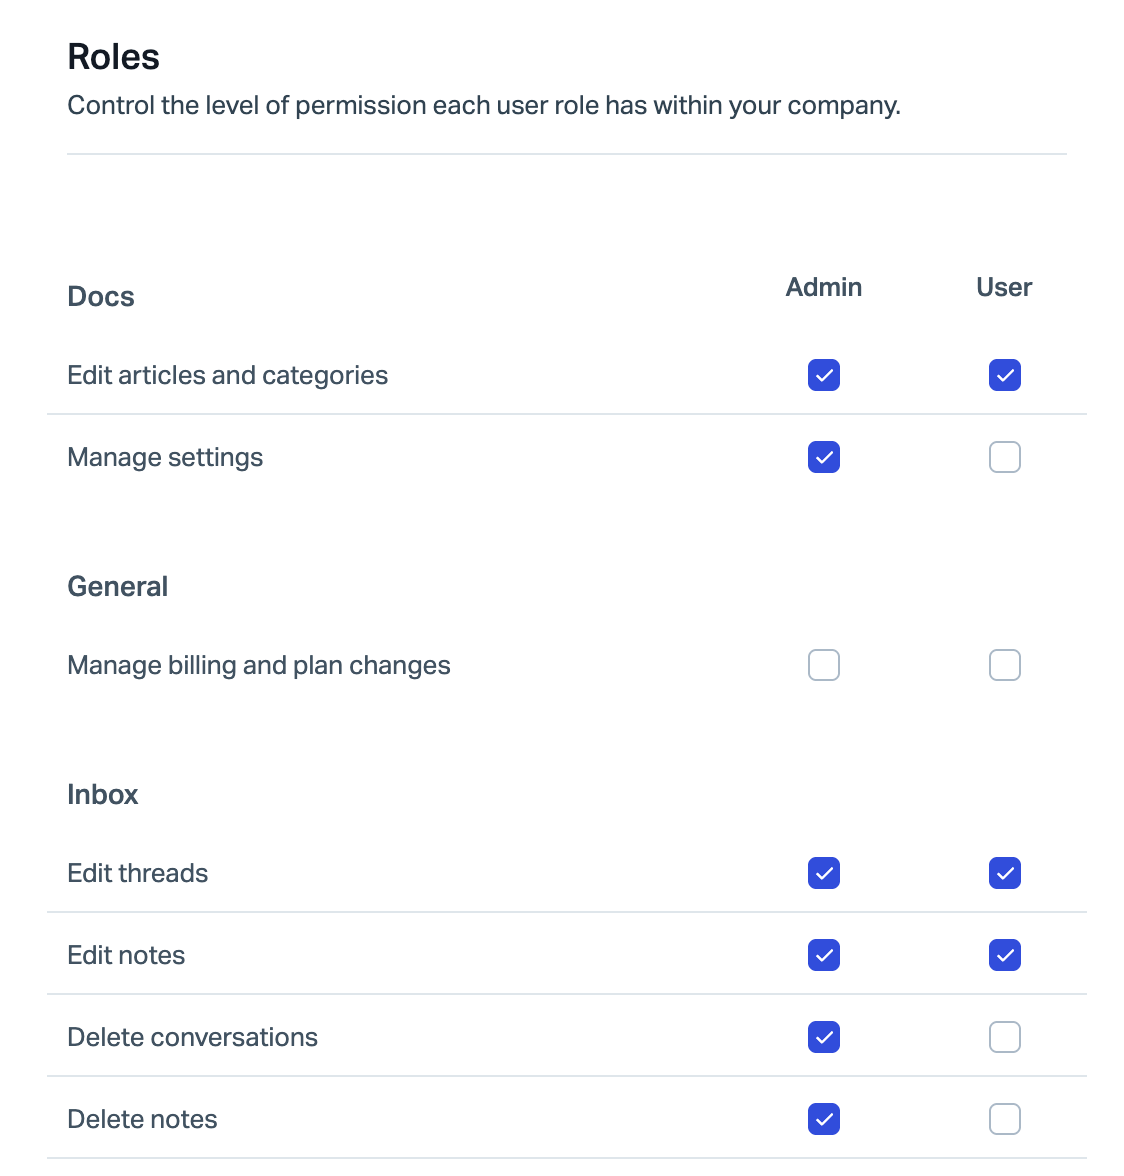
Task: Enable User checkbox for Manage billing and plan changes
Action: 1004,665
